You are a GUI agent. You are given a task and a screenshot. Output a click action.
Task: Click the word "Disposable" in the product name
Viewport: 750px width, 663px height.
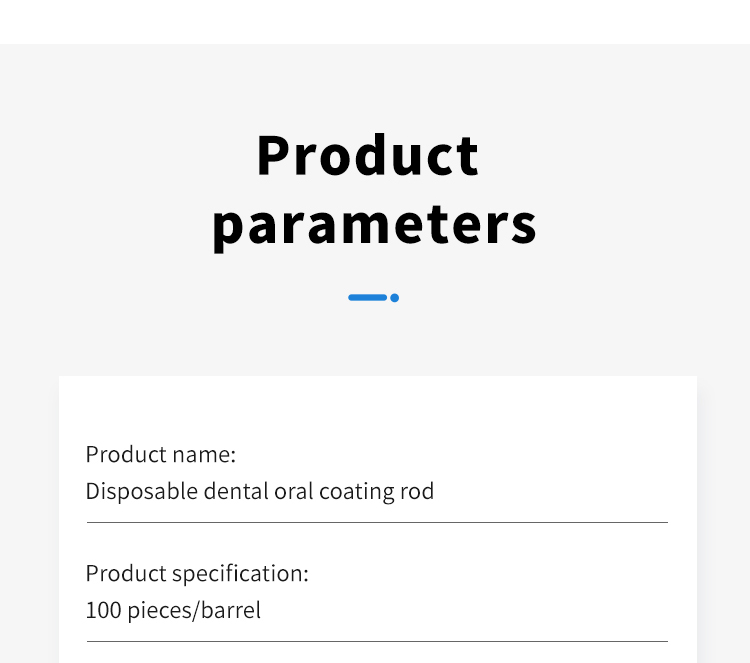click(x=142, y=492)
